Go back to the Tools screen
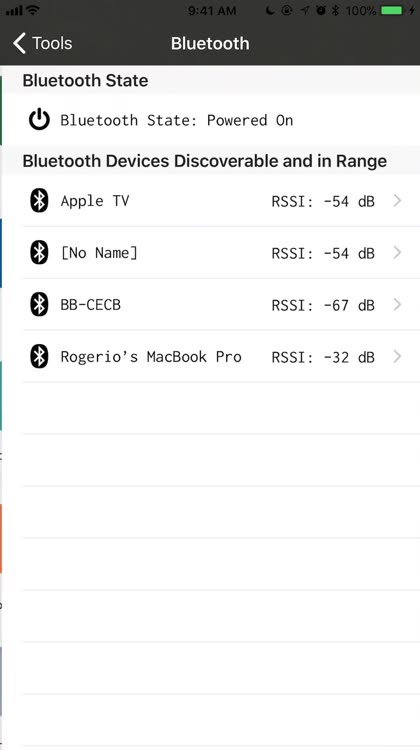Viewport: 420px width, 750px height. click(43, 43)
